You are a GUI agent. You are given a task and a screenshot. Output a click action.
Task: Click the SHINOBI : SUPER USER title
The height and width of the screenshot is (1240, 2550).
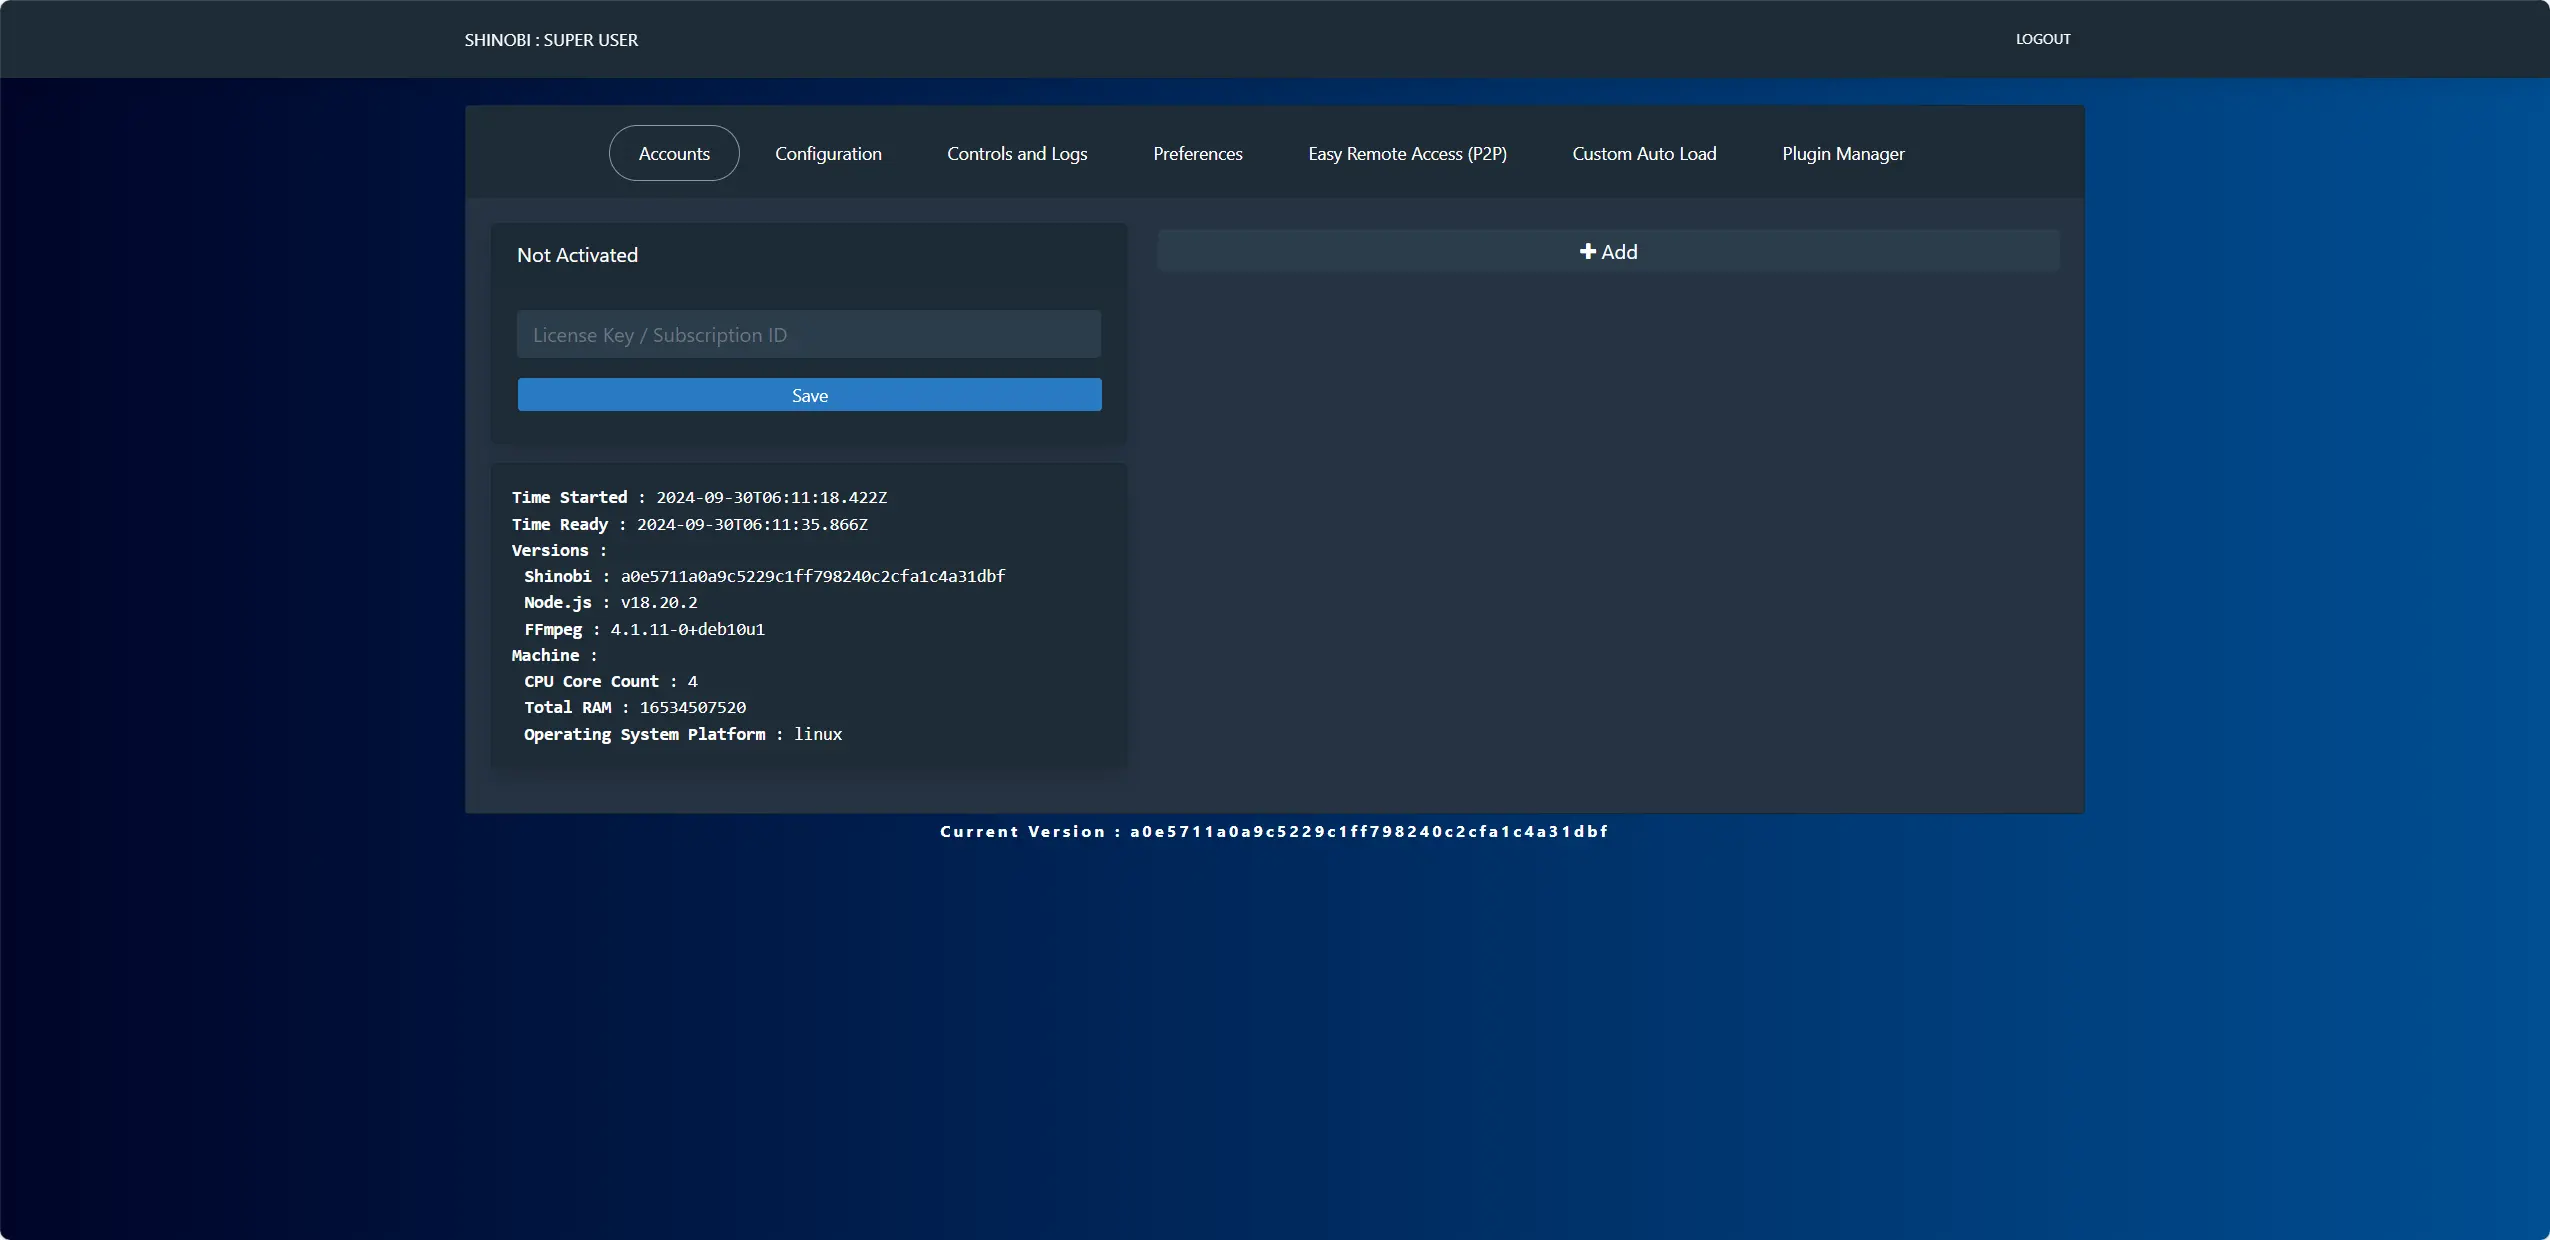[x=551, y=40]
